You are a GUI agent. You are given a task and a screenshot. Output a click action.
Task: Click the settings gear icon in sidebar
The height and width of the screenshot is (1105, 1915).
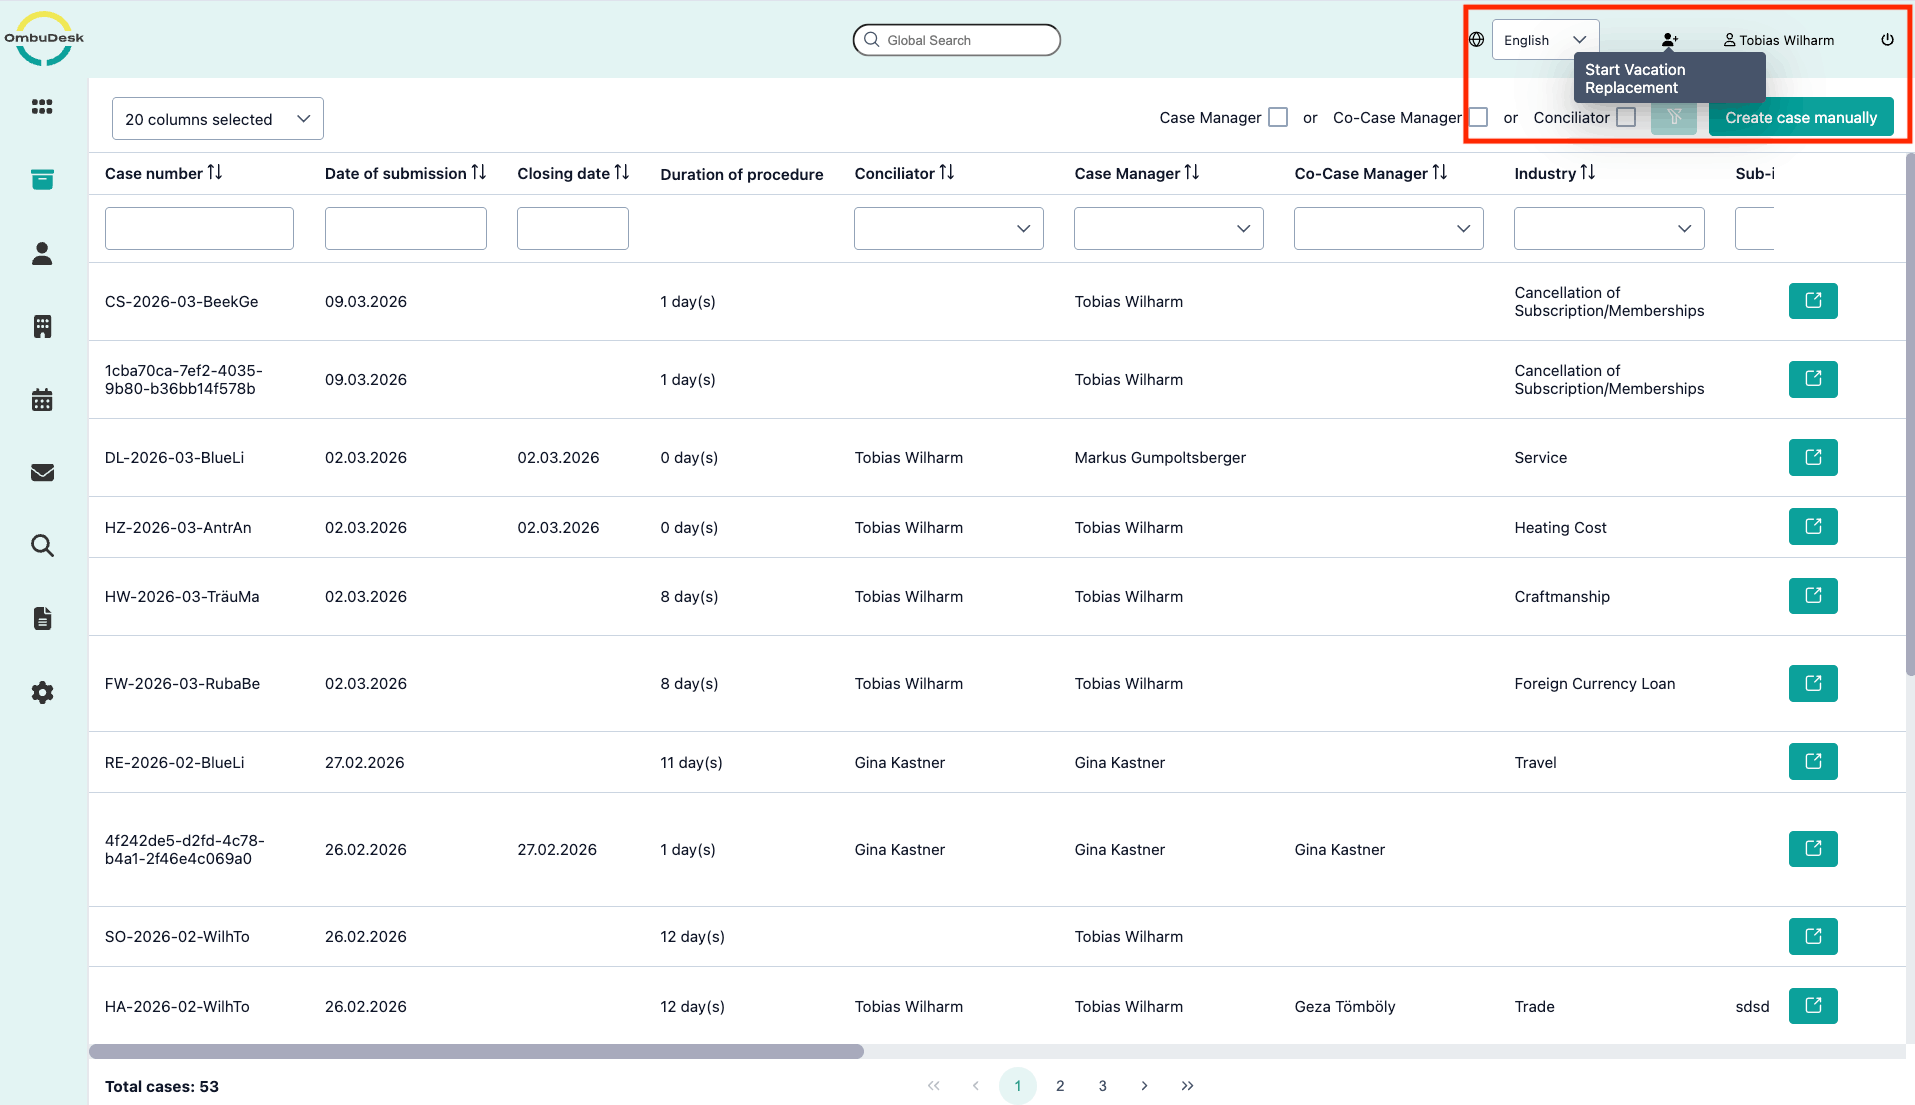pyautogui.click(x=42, y=692)
